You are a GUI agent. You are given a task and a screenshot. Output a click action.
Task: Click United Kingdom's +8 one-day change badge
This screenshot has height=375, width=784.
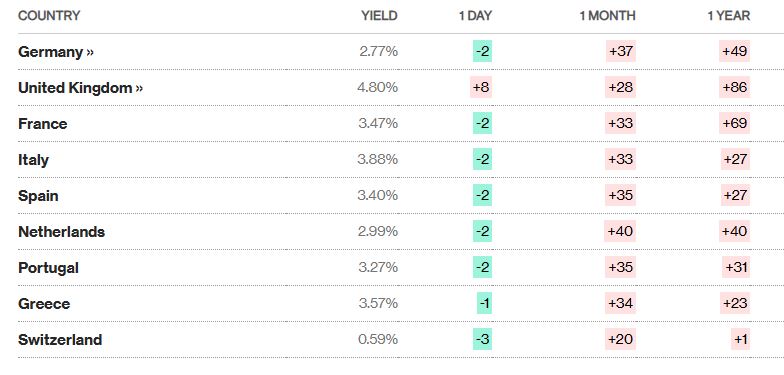click(x=481, y=88)
